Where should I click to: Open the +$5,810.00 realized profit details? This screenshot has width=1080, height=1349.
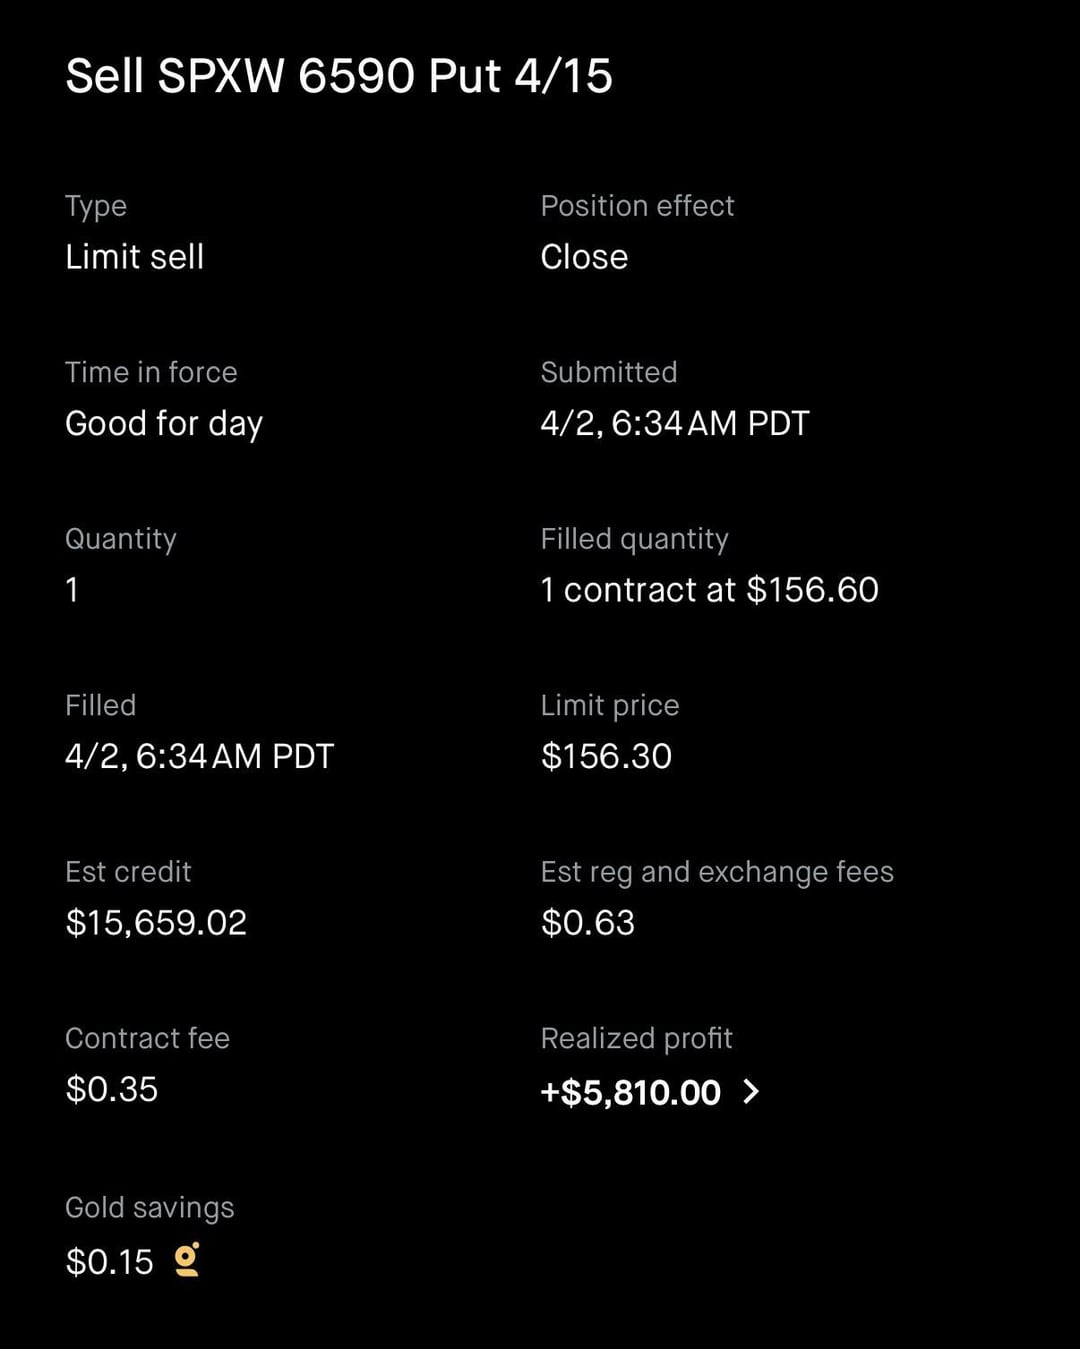pos(630,1092)
